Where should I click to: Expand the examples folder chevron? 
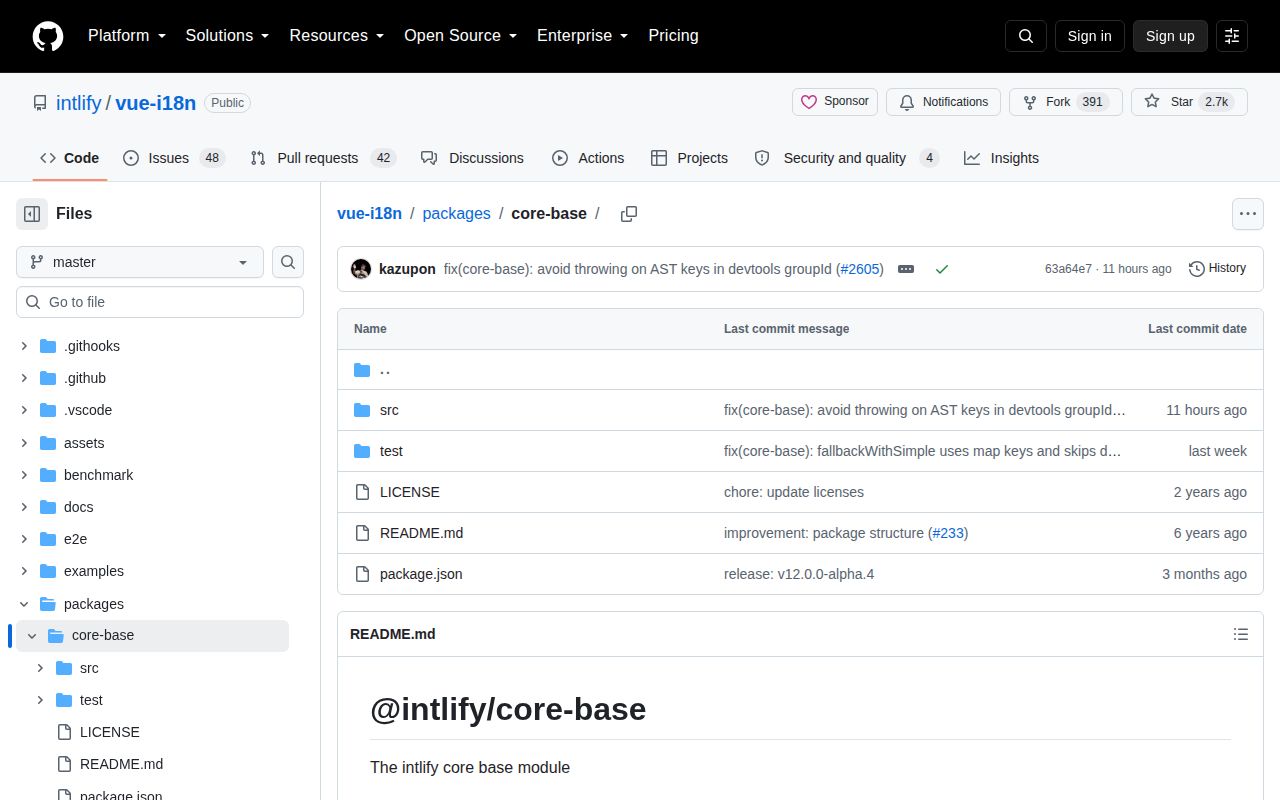click(x=24, y=571)
